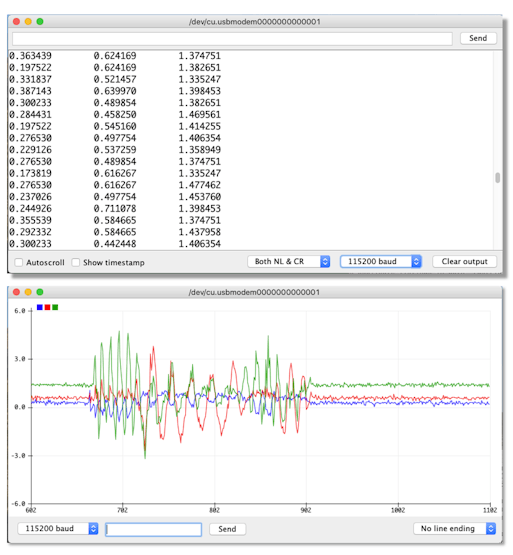The image size is (513, 555).
Task: Open the Serial Monitor 115200 baud dropdown
Action: 381,262
